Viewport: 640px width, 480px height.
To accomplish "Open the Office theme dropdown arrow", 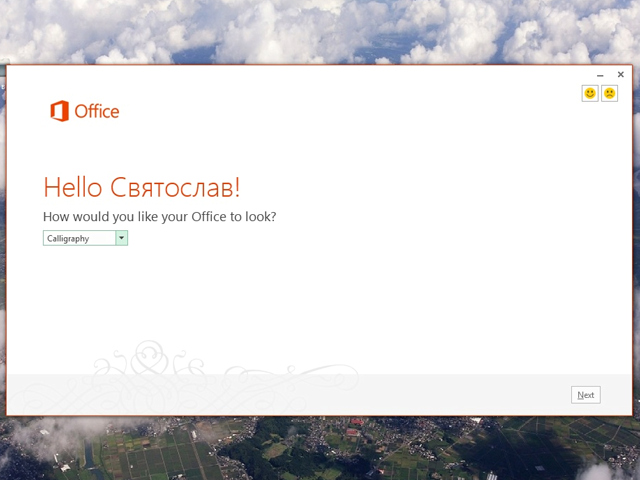I will click(122, 238).
